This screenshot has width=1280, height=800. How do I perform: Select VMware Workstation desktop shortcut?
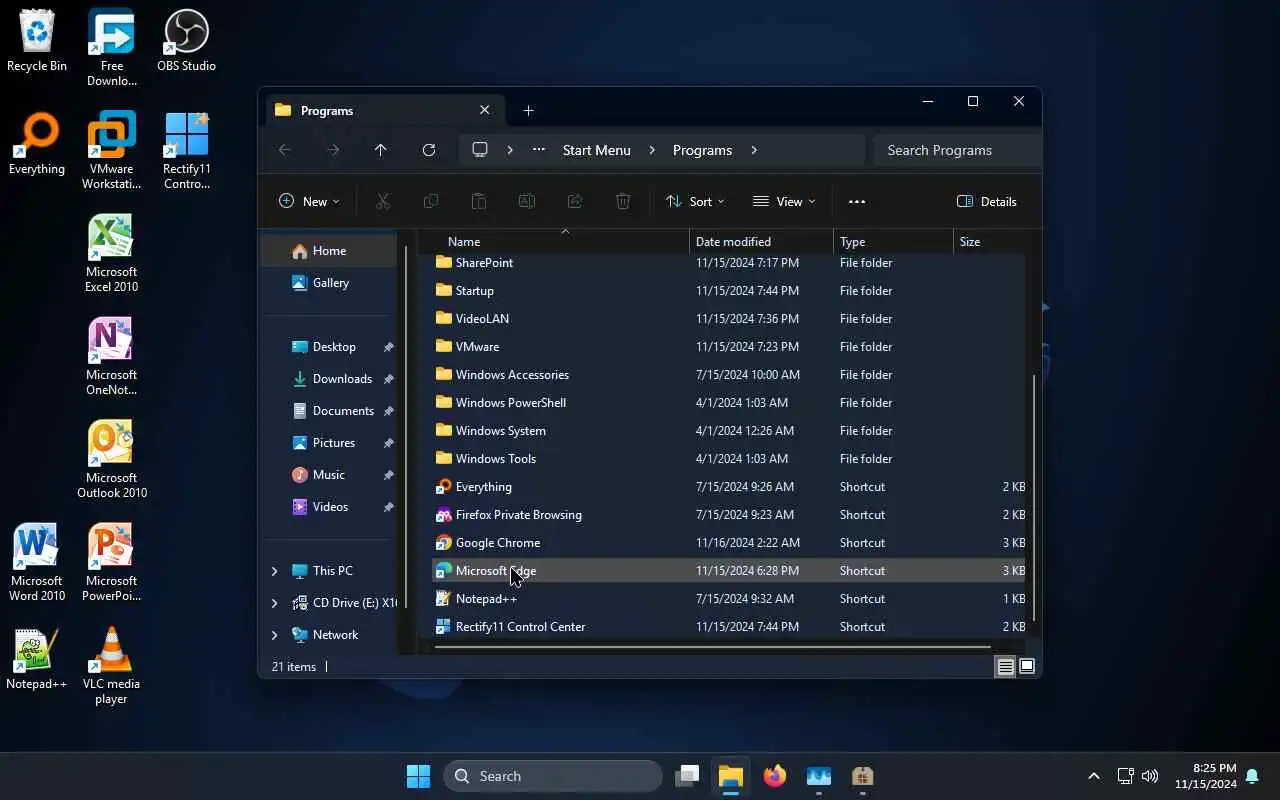[x=112, y=150]
